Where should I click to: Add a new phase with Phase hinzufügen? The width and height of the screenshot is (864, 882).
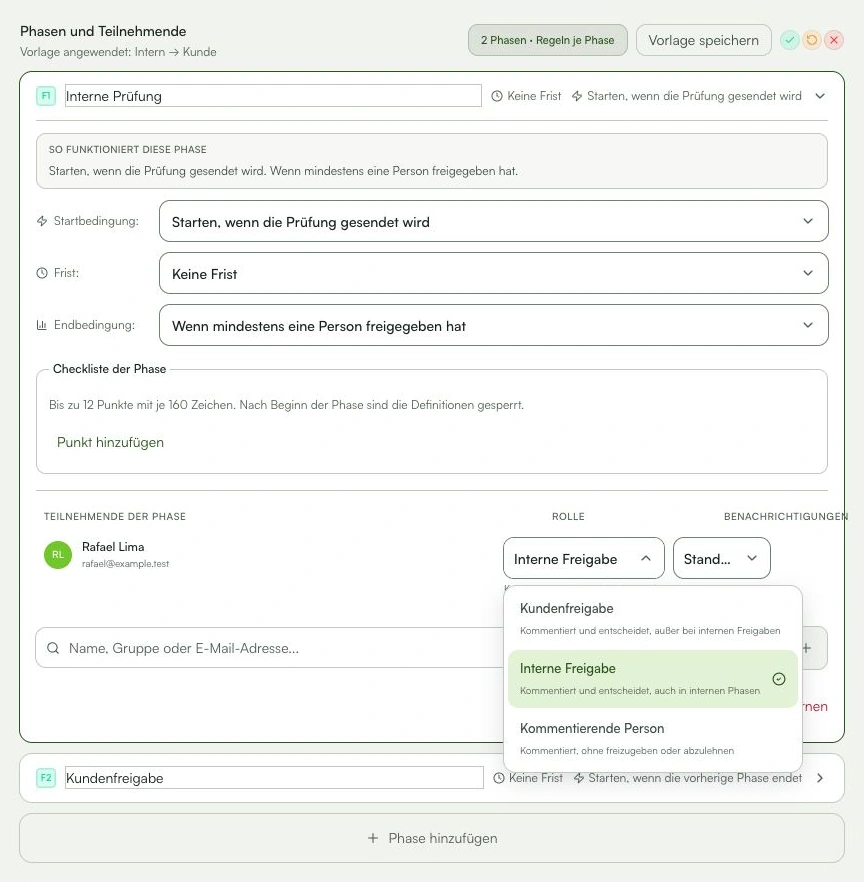pyautogui.click(x=432, y=838)
